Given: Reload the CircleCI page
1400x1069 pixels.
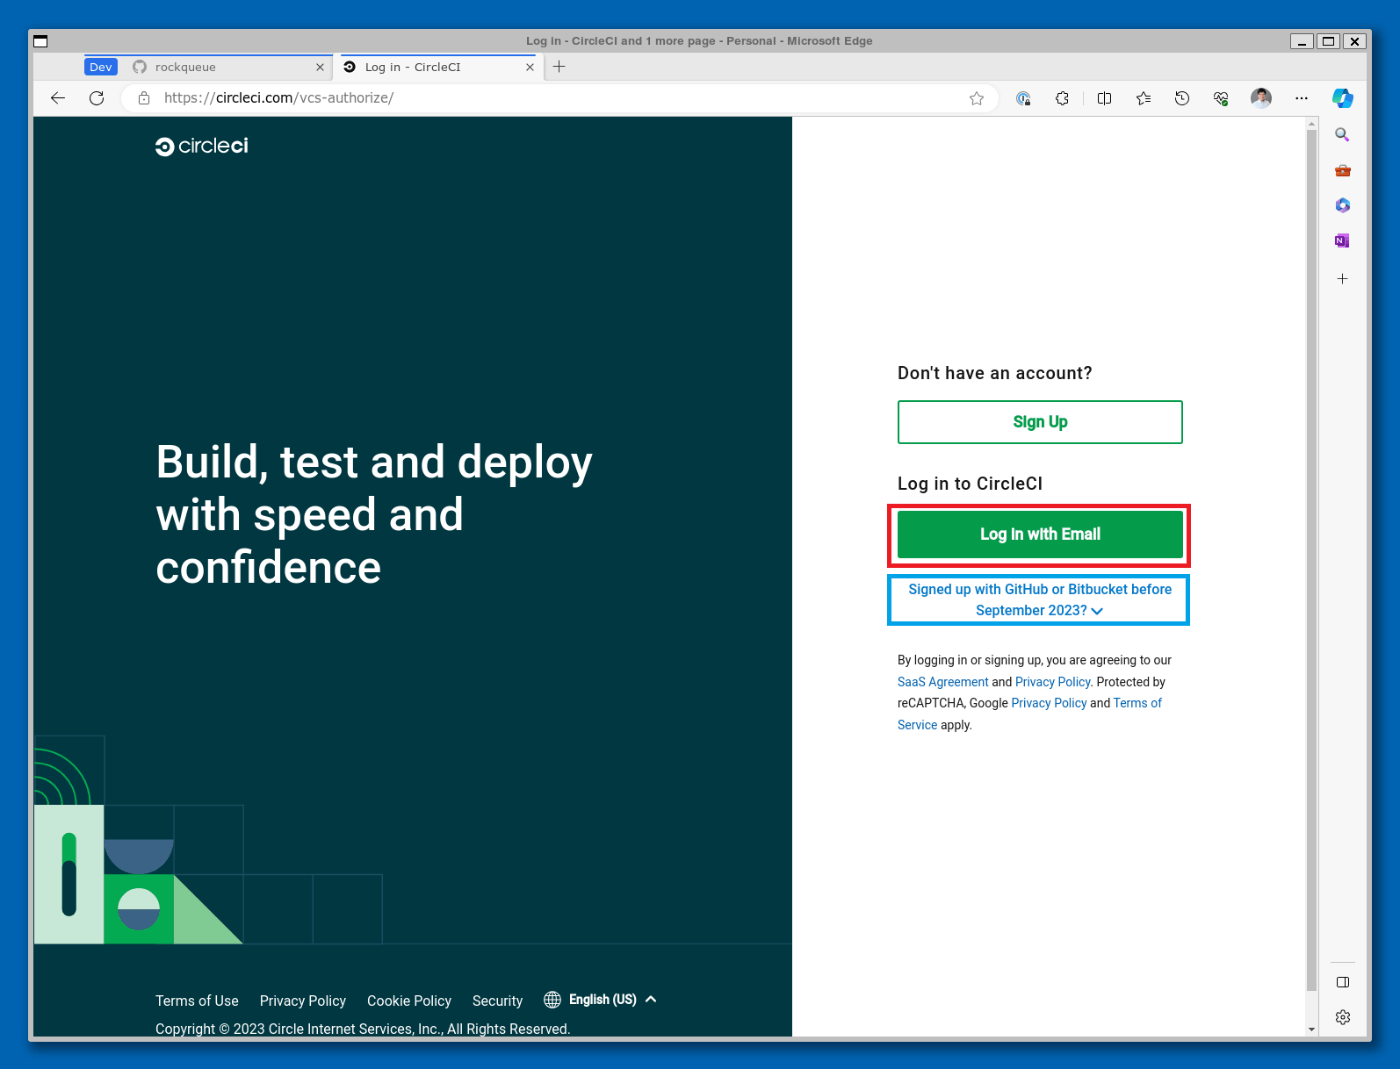Looking at the screenshot, I should [97, 98].
